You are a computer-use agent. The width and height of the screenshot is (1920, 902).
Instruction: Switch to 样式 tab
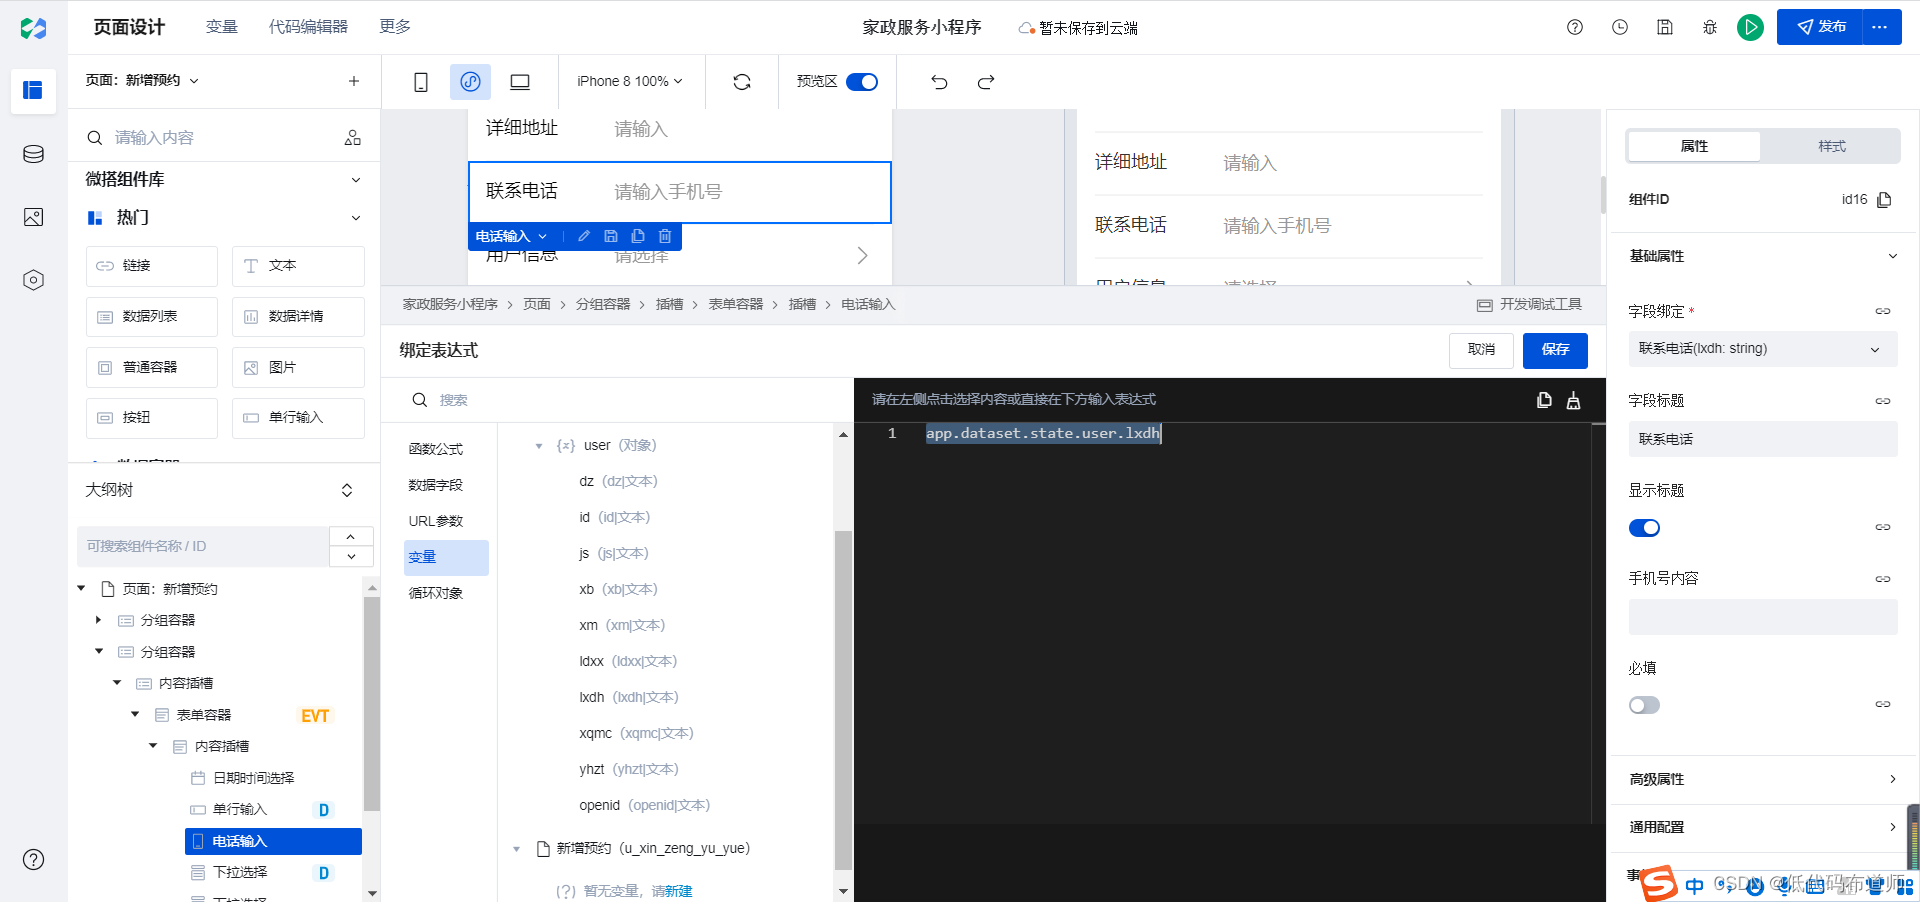[1831, 146]
